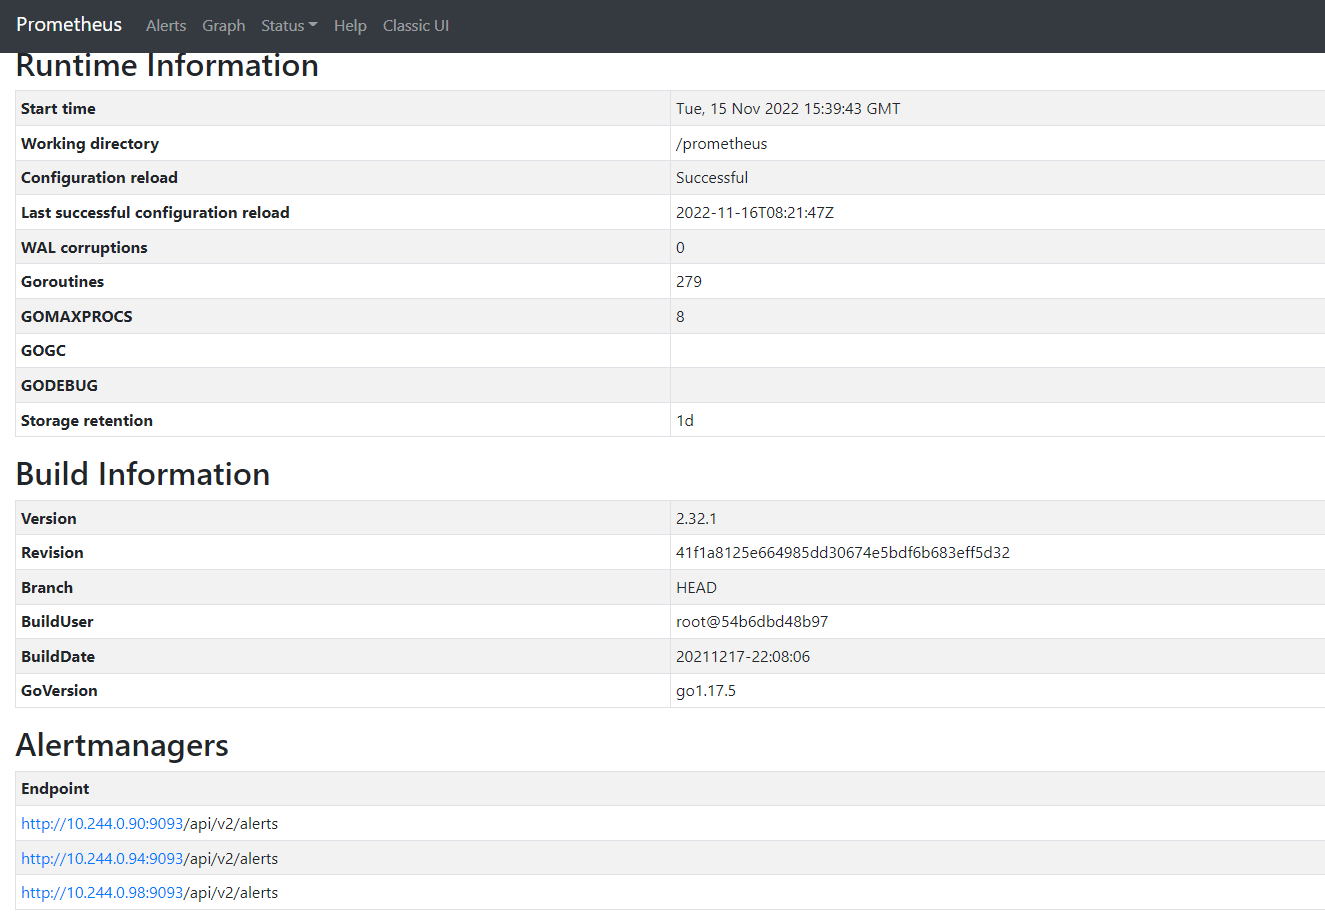Select the /prometheus directory value
Image resolution: width=1325 pixels, height=916 pixels.
(722, 144)
